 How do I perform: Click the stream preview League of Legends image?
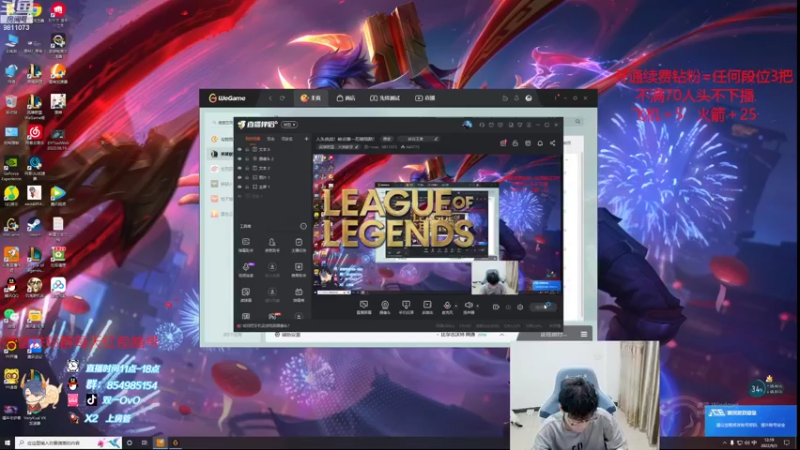tap(399, 219)
